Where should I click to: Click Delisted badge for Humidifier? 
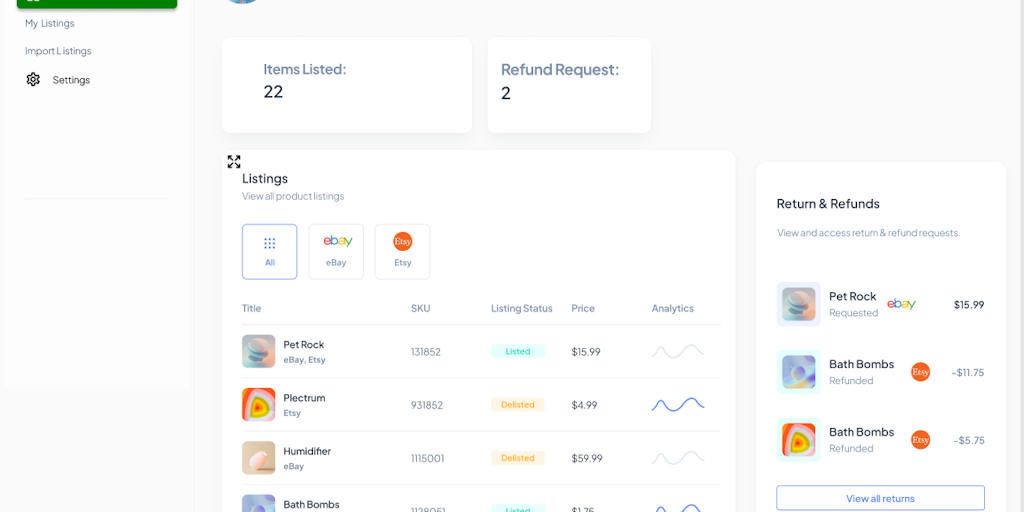click(x=518, y=458)
